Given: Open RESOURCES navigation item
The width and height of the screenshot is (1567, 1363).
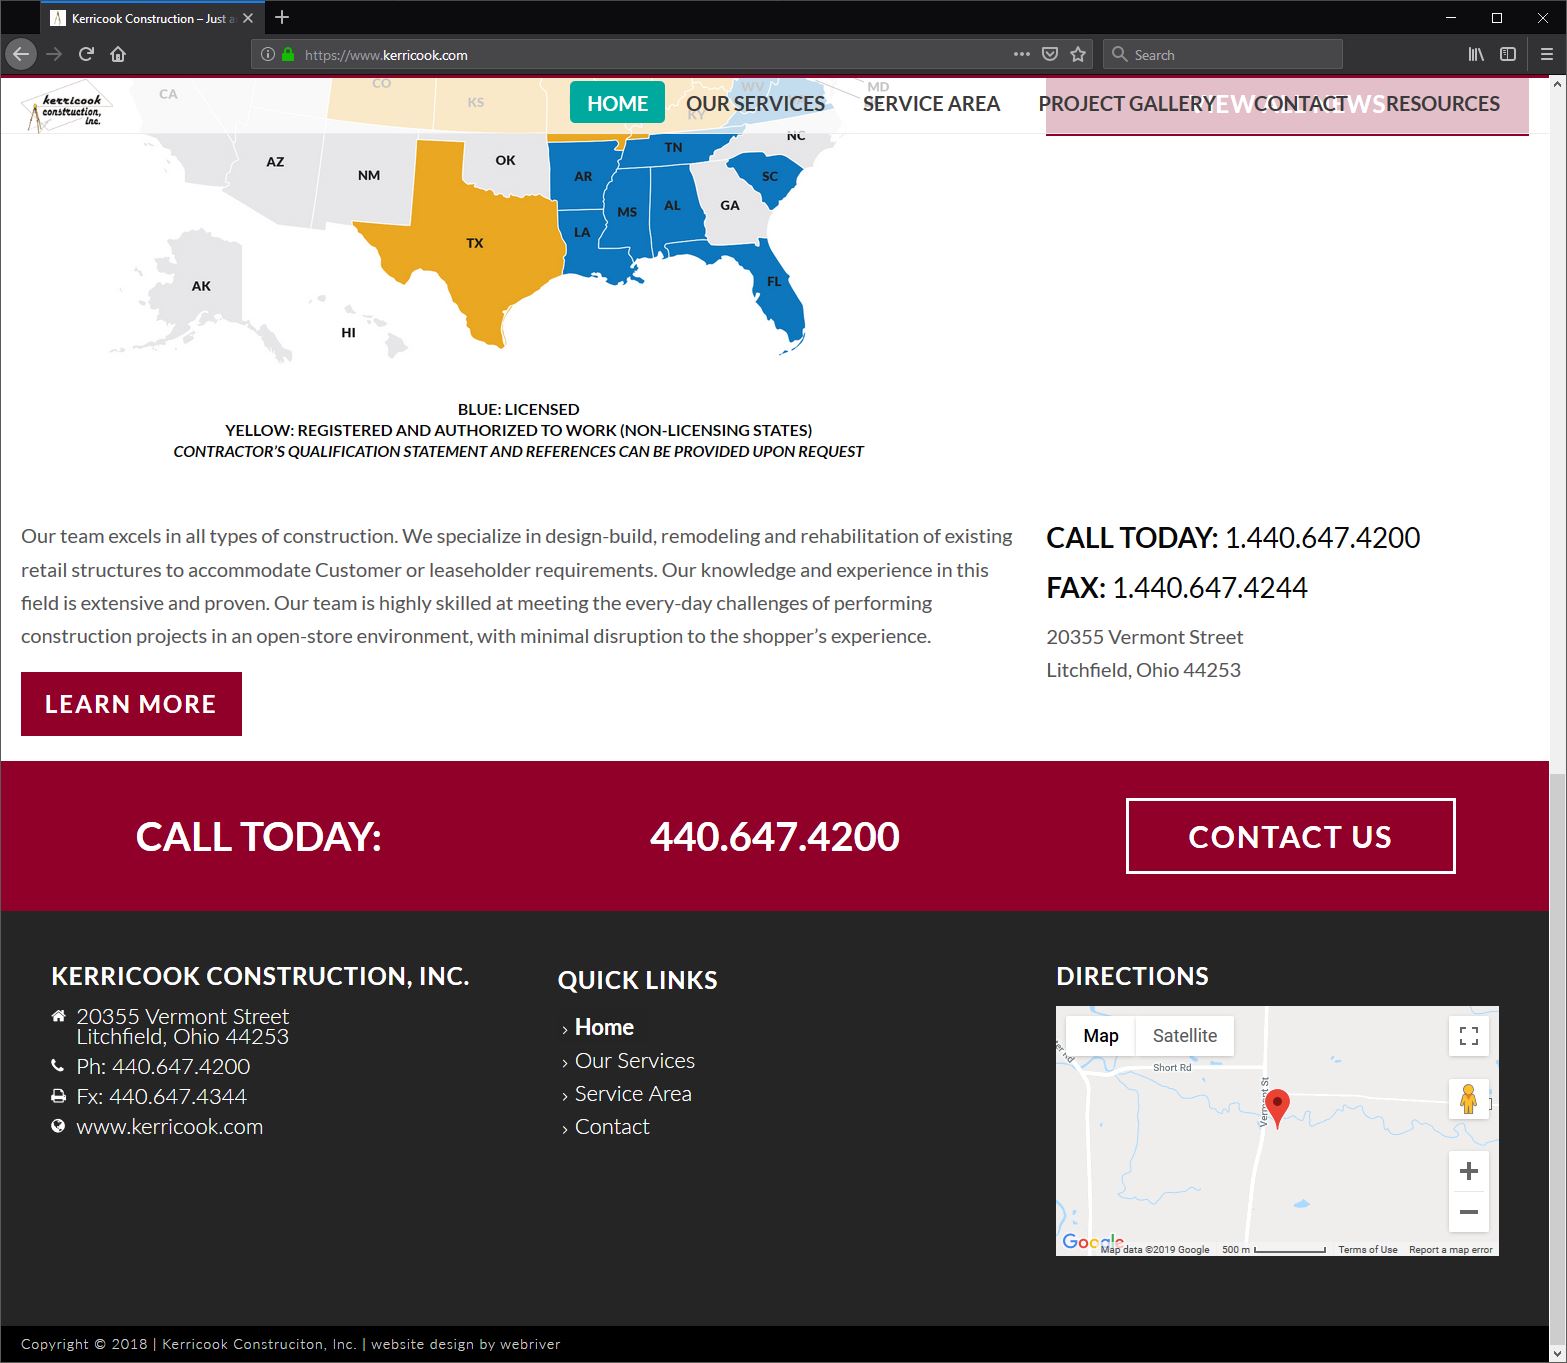Looking at the screenshot, I should tap(1443, 103).
